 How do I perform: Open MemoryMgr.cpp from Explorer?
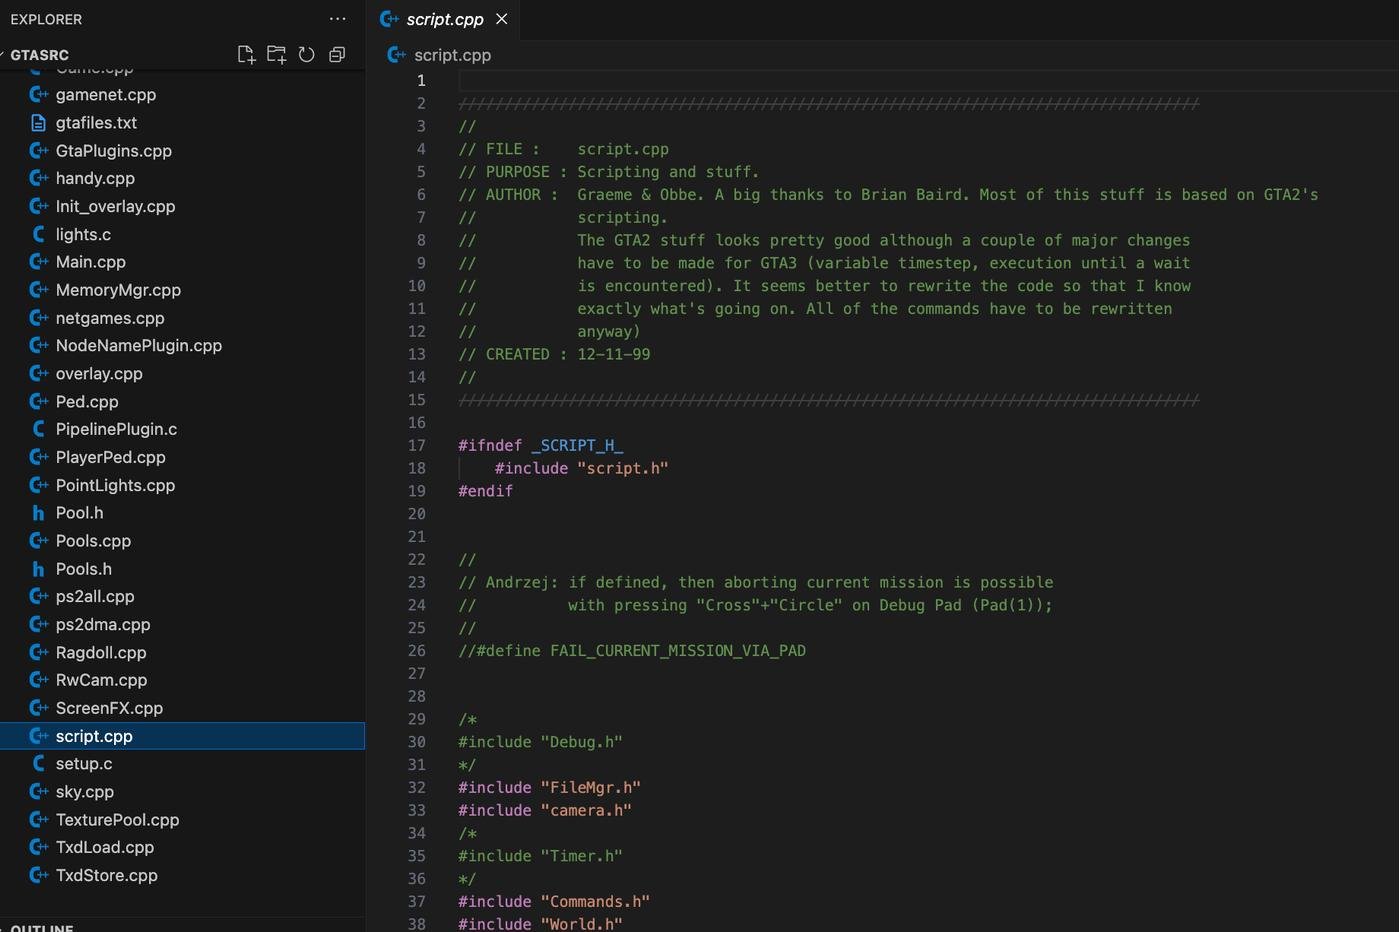click(x=118, y=290)
